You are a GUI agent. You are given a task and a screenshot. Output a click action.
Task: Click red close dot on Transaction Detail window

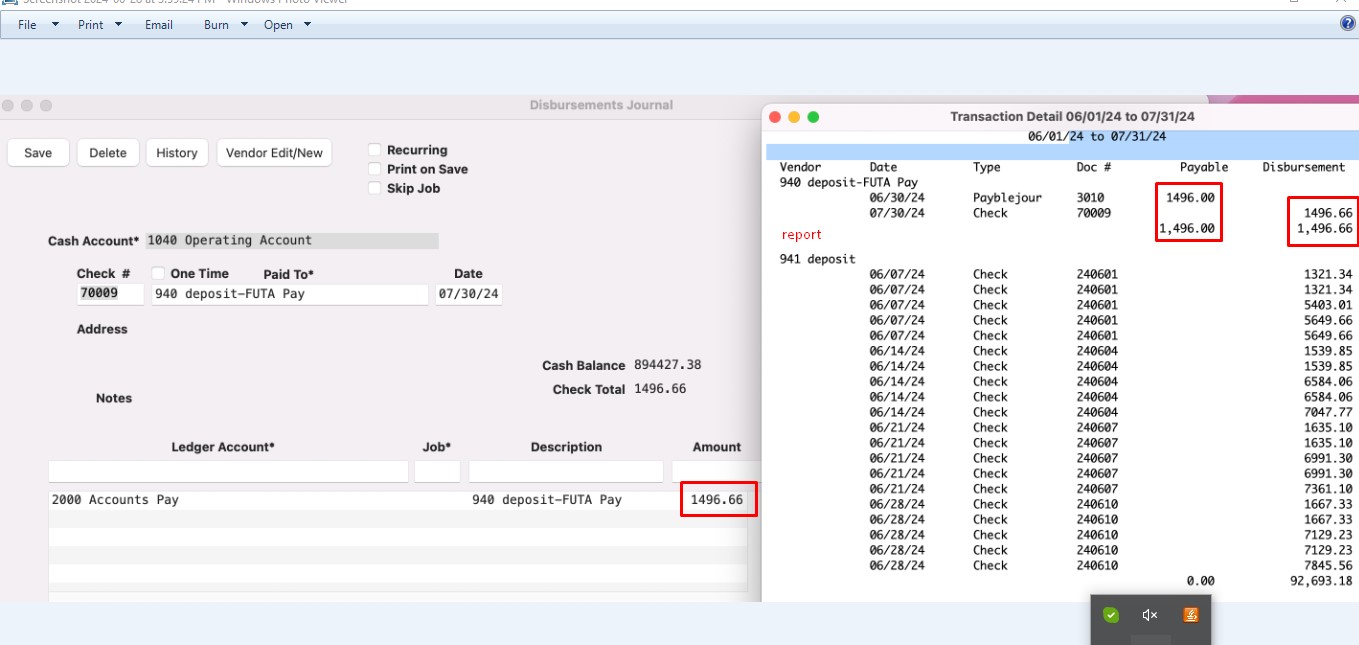(775, 117)
